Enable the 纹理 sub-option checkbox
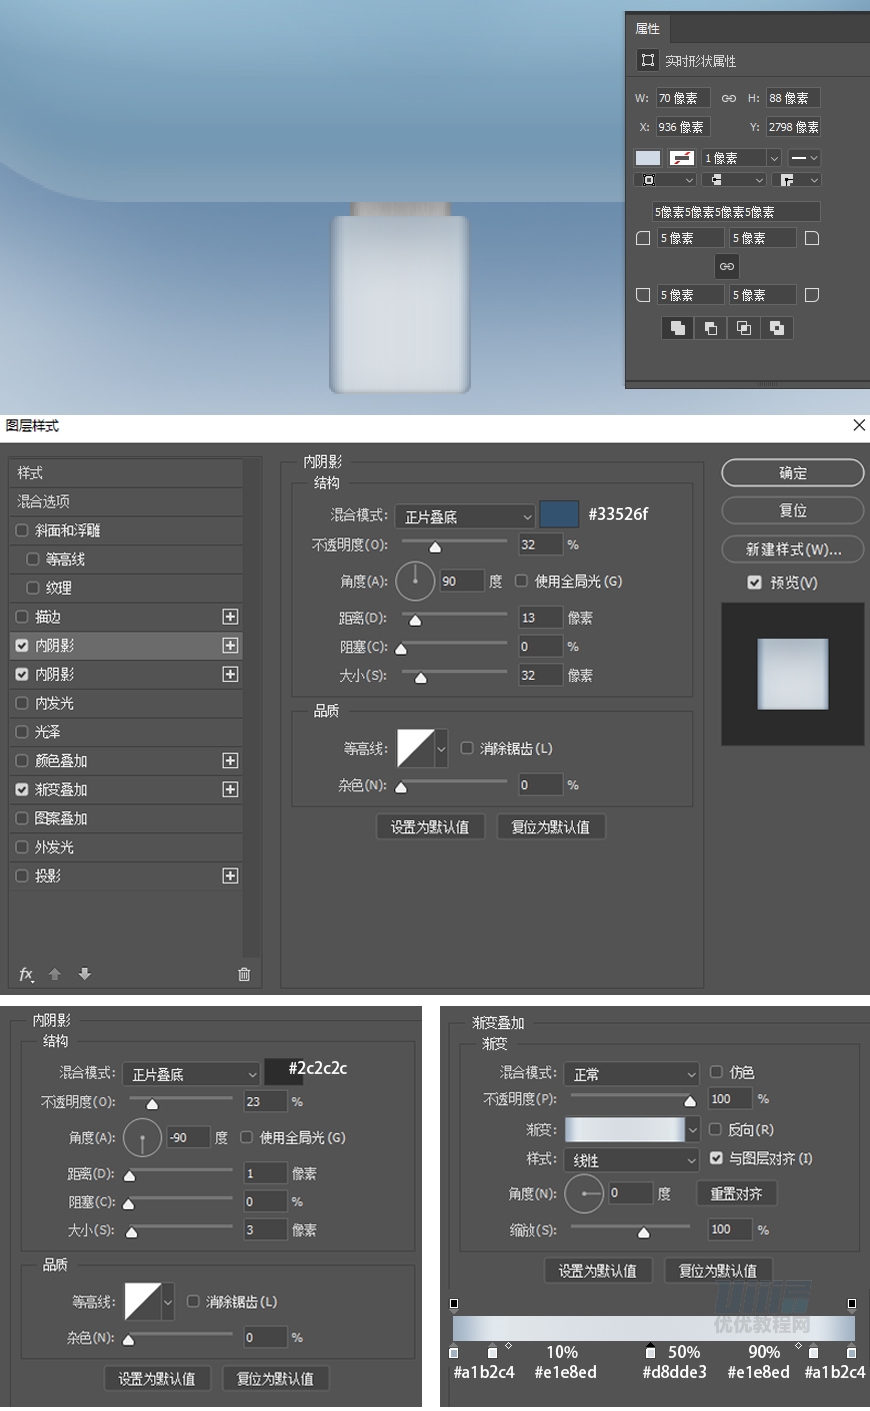The width and height of the screenshot is (870, 1411). tap(33, 588)
